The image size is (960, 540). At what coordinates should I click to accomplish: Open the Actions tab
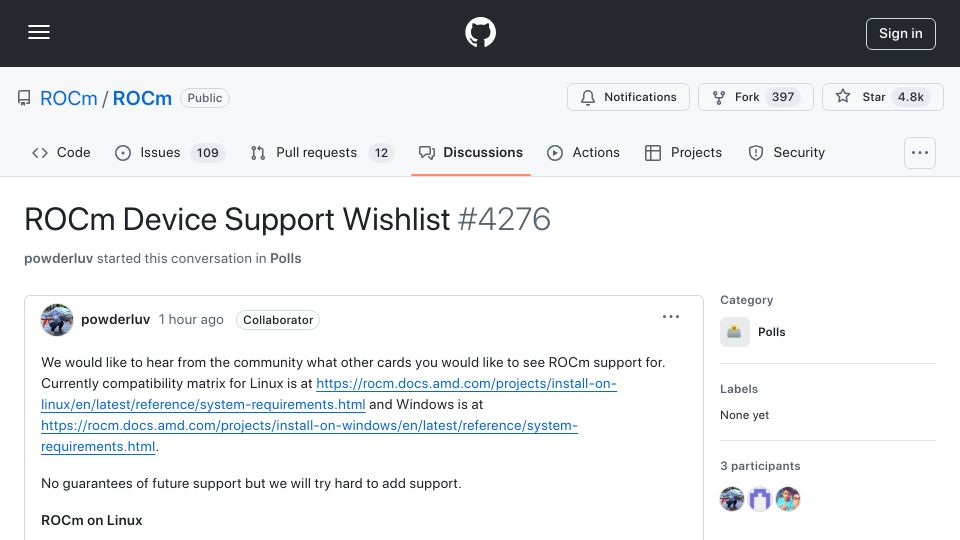click(583, 152)
